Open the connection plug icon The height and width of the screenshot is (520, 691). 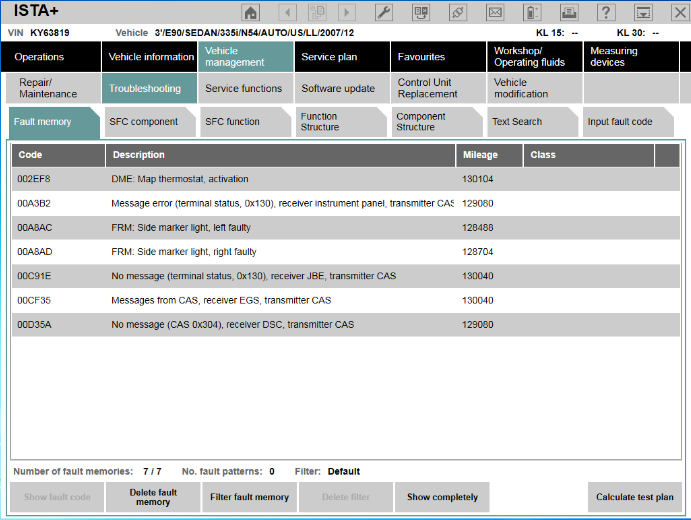[x=458, y=12]
